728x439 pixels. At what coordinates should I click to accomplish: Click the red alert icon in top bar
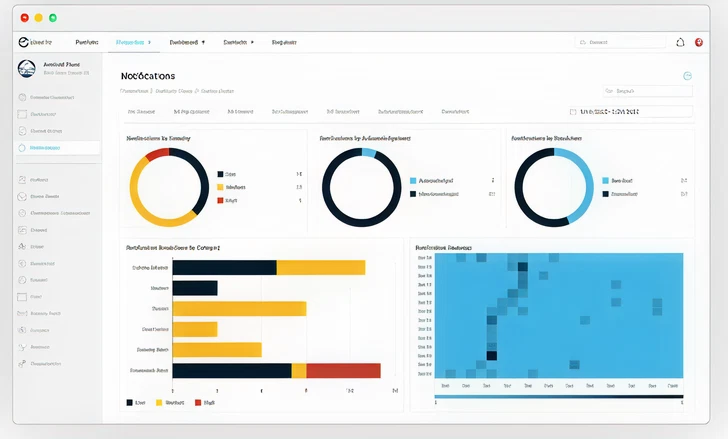click(698, 42)
